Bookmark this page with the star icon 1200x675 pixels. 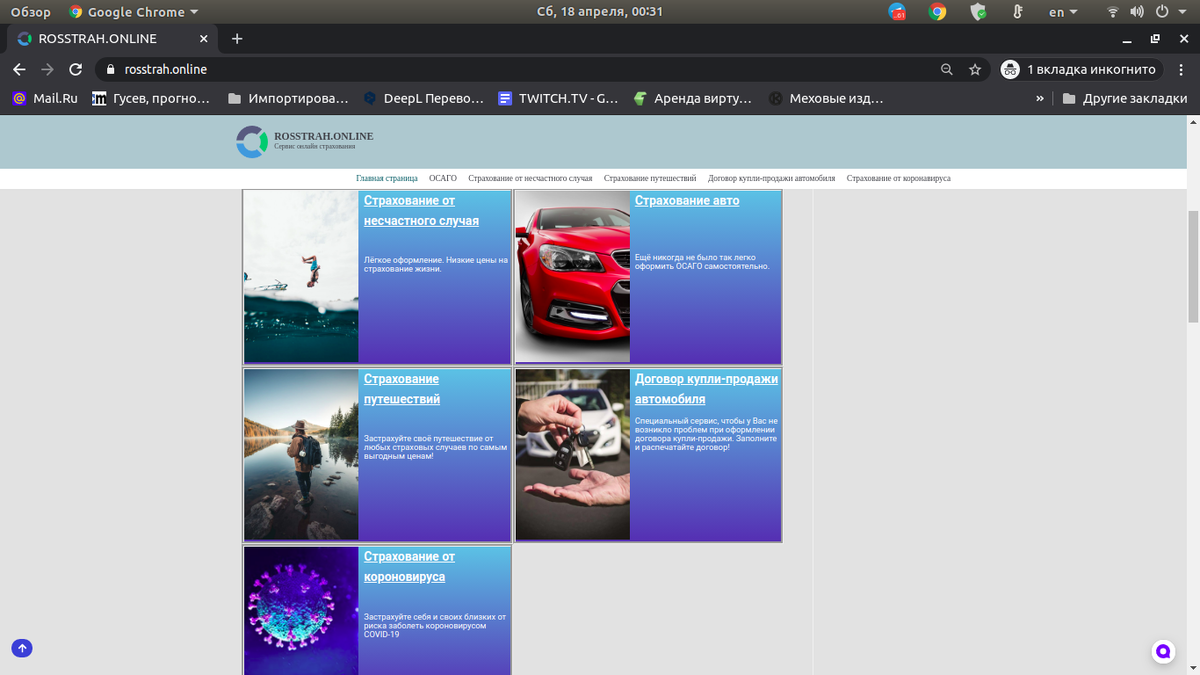click(x=975, y=70)
